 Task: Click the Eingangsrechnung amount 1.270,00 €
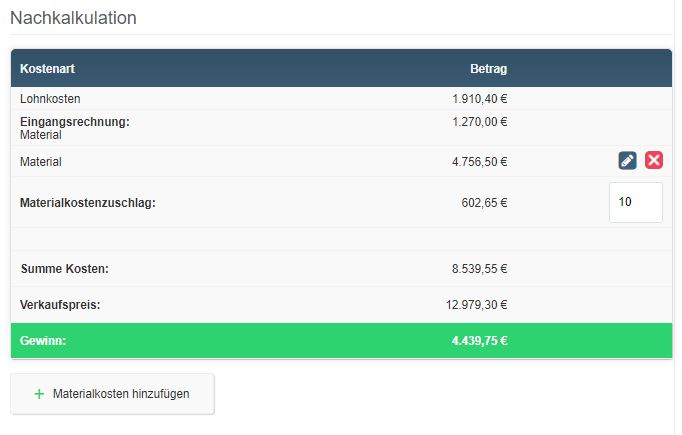[479, 122]
